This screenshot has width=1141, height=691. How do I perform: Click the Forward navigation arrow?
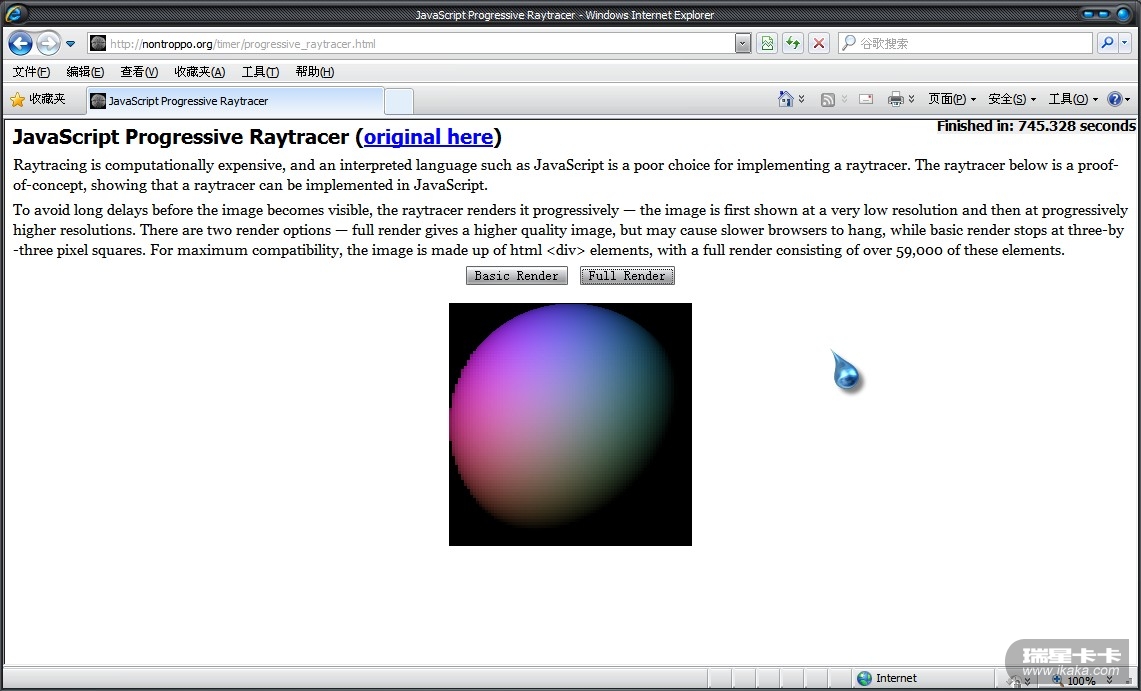click(48, 43)
